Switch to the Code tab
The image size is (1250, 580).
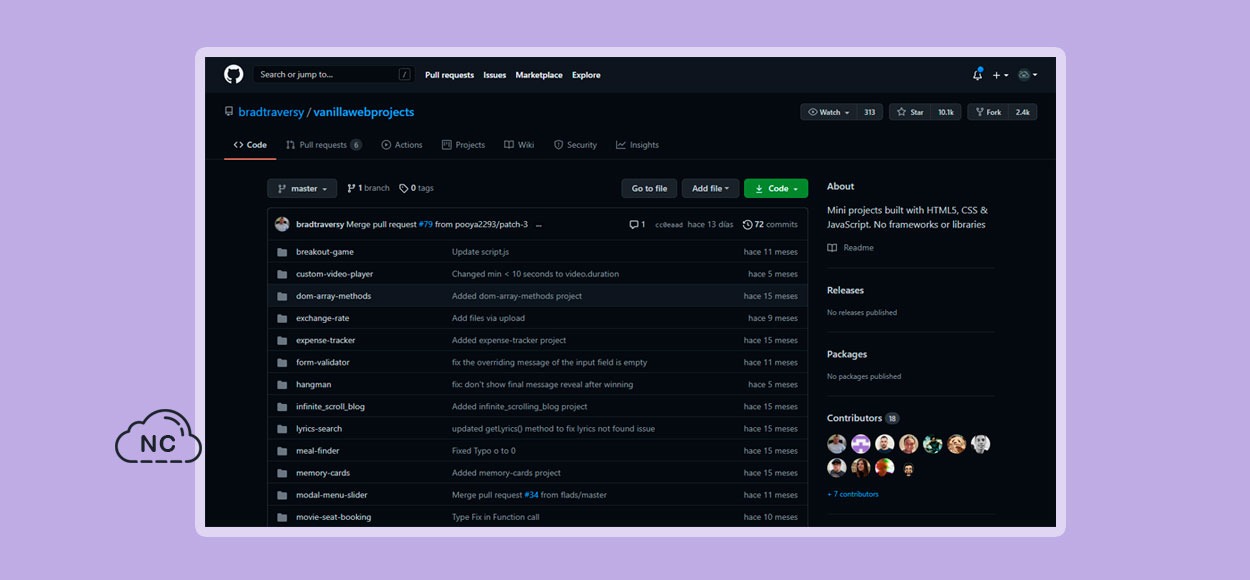(250, 145)
